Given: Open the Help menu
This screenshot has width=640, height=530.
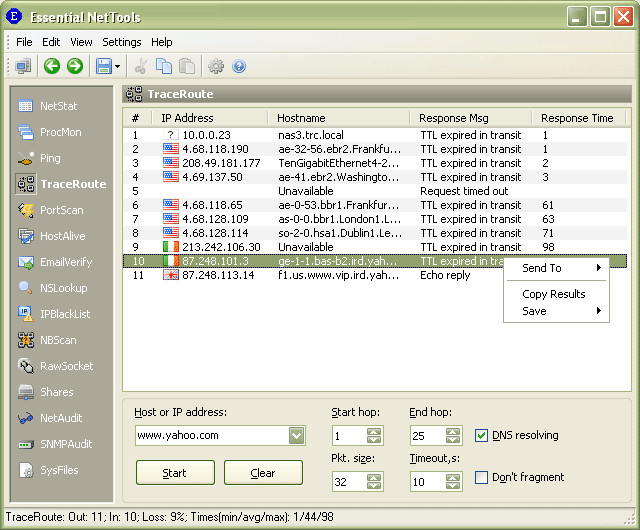Looking at the screenshot, I should tap(162, 42).
